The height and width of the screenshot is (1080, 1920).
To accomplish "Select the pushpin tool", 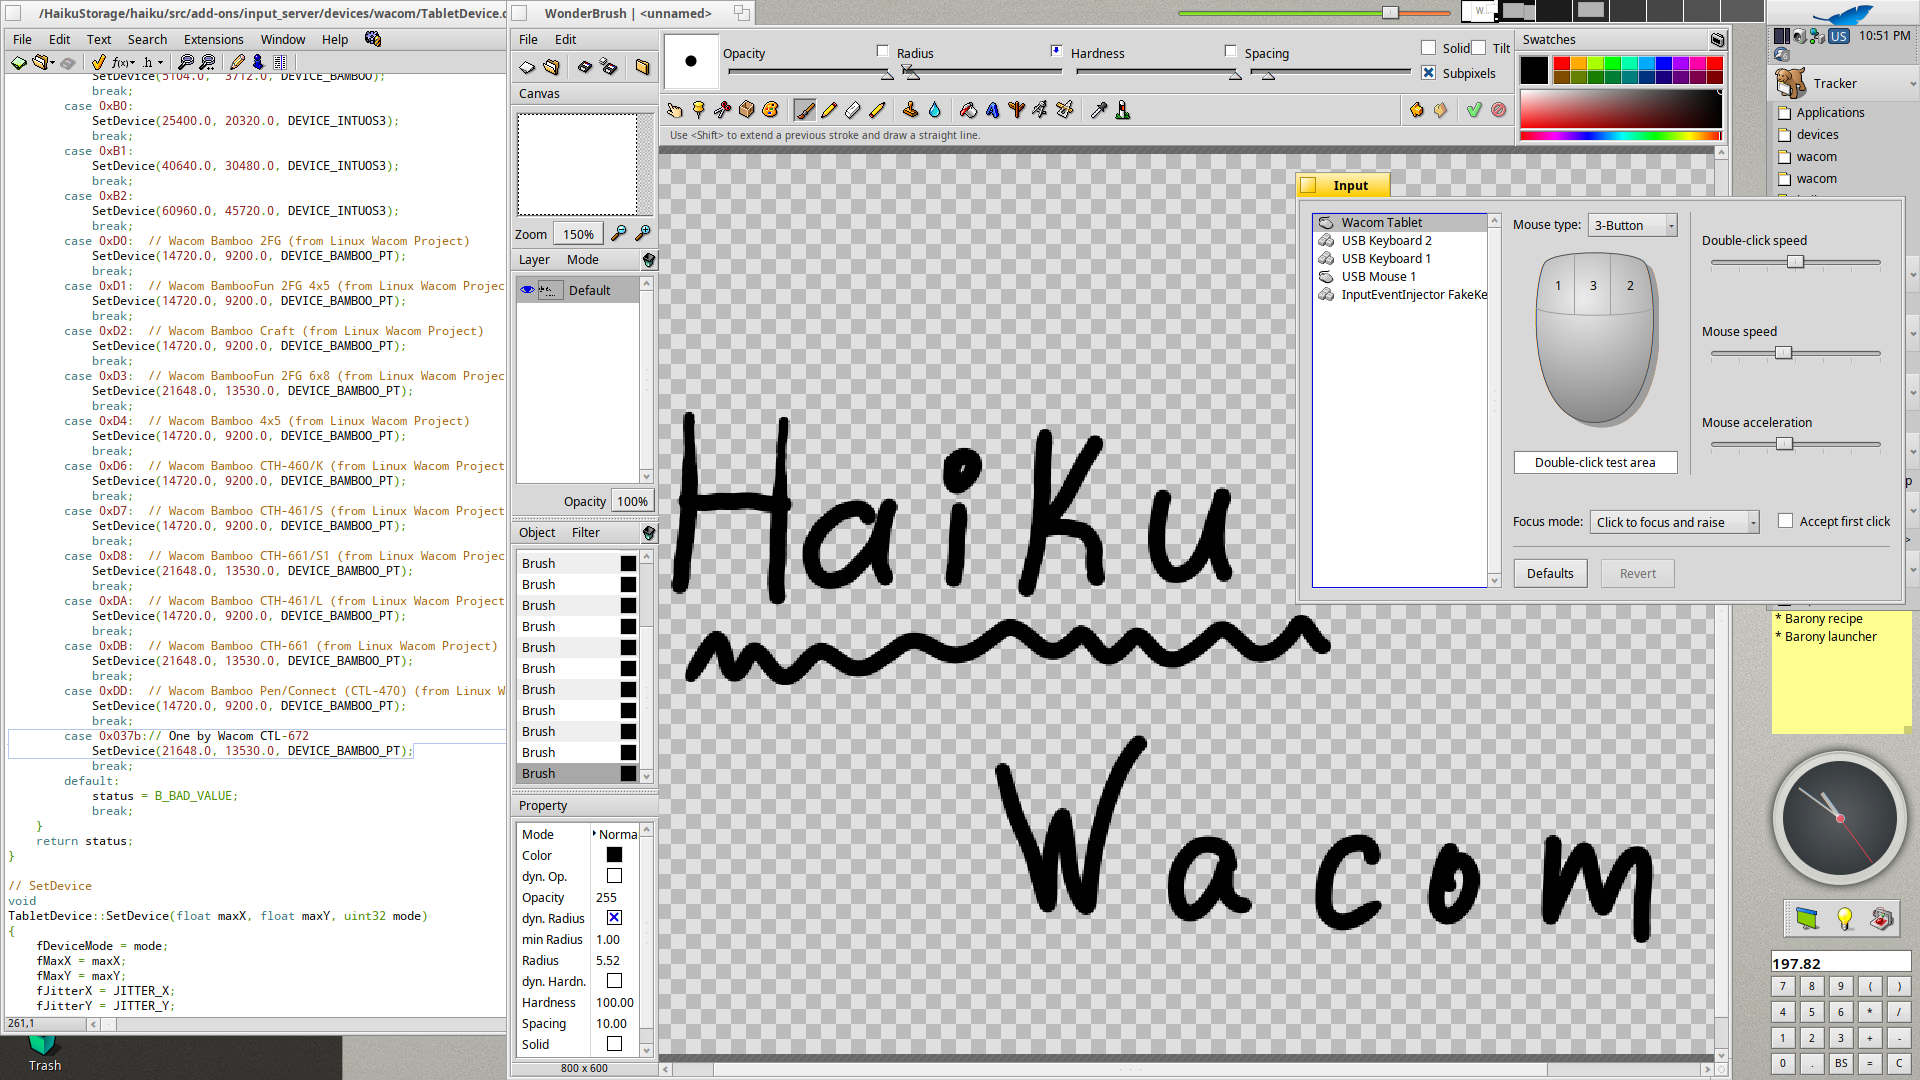I will pyautogui.click(x=698, y=110).
